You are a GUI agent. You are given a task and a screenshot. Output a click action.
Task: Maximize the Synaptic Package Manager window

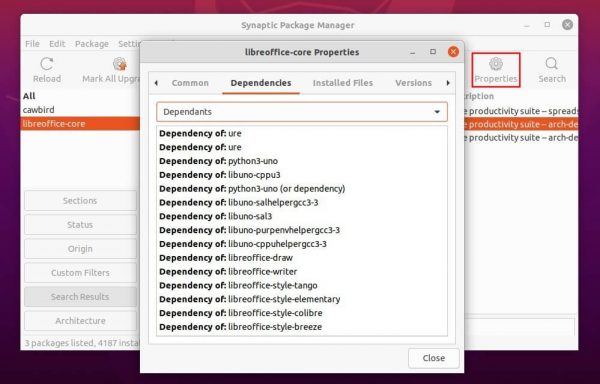(x=547, y=24)
